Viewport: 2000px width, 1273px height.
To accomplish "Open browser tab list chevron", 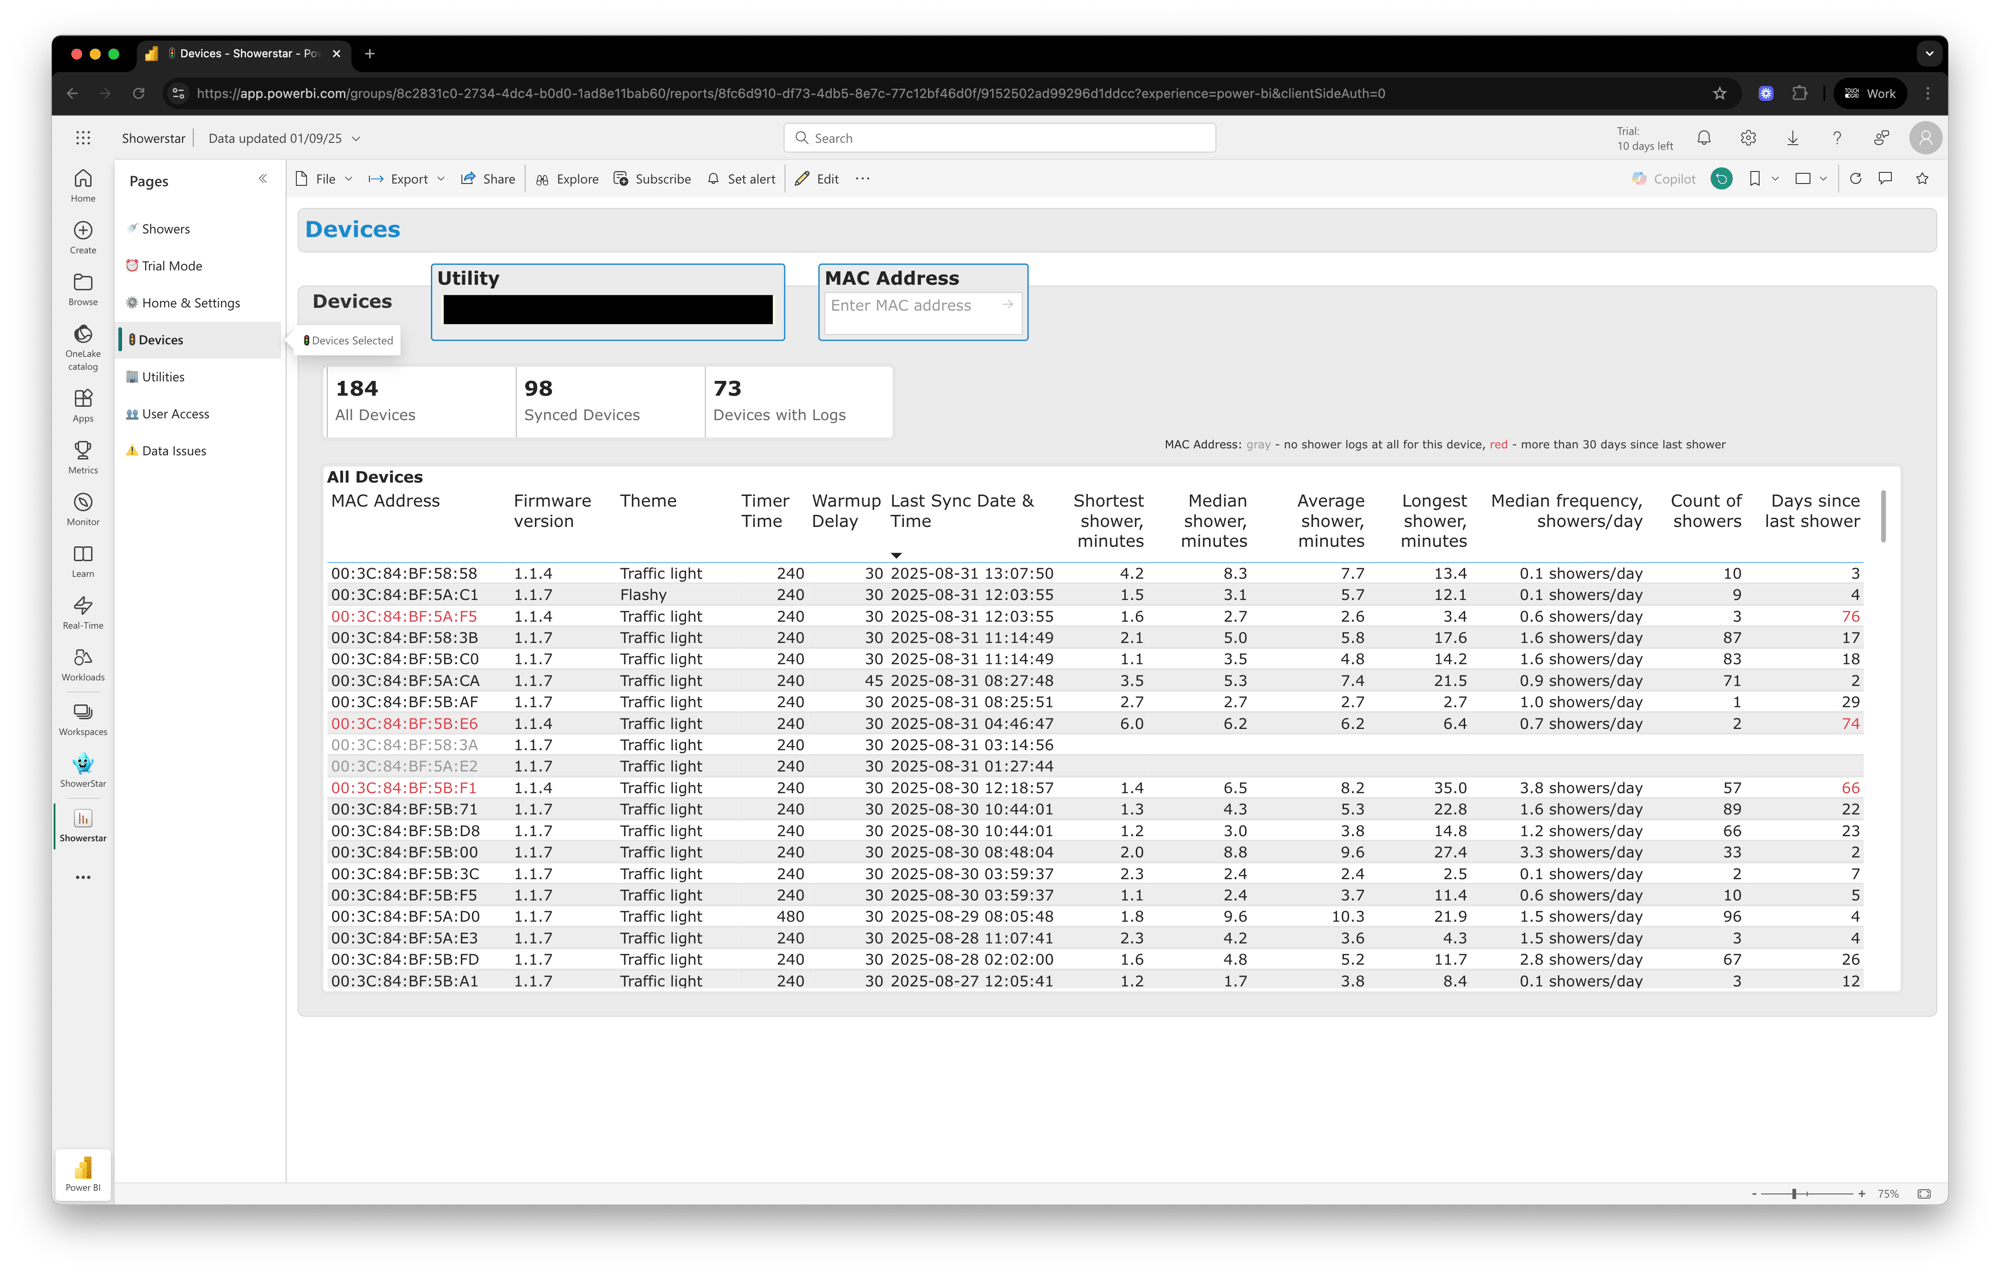I will coord(1929,54).
